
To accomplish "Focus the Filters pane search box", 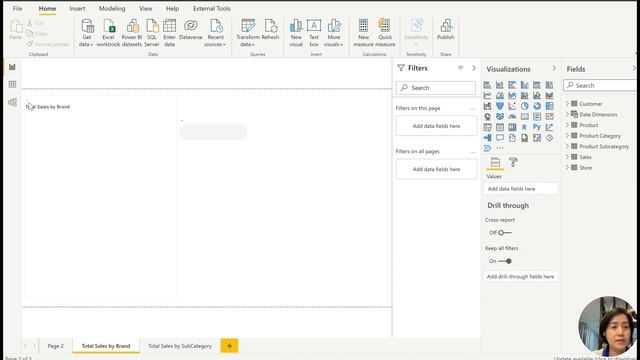I will click(x=435, y=88).
